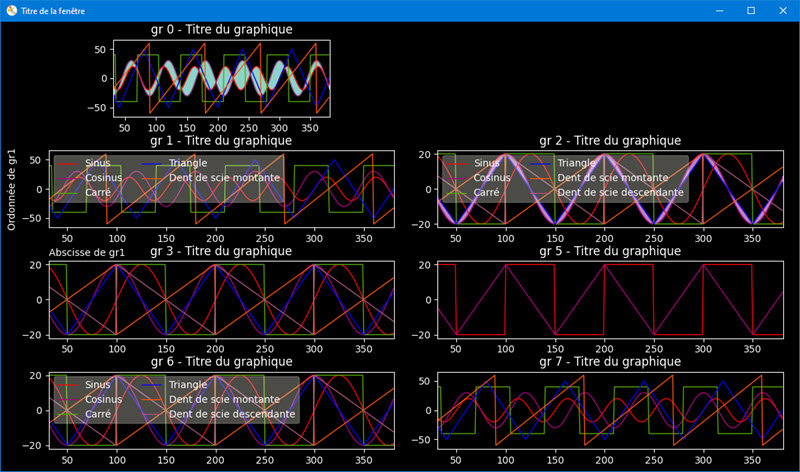Click the 'gr 0 - Titre du graphique' title
This screenshot has height=472, width=800.
click(x=221, y=29)
